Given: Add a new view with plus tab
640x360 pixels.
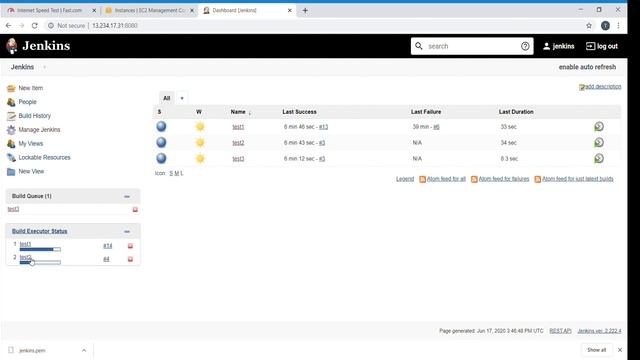Looking at the screenshot, I should [182, 98].
